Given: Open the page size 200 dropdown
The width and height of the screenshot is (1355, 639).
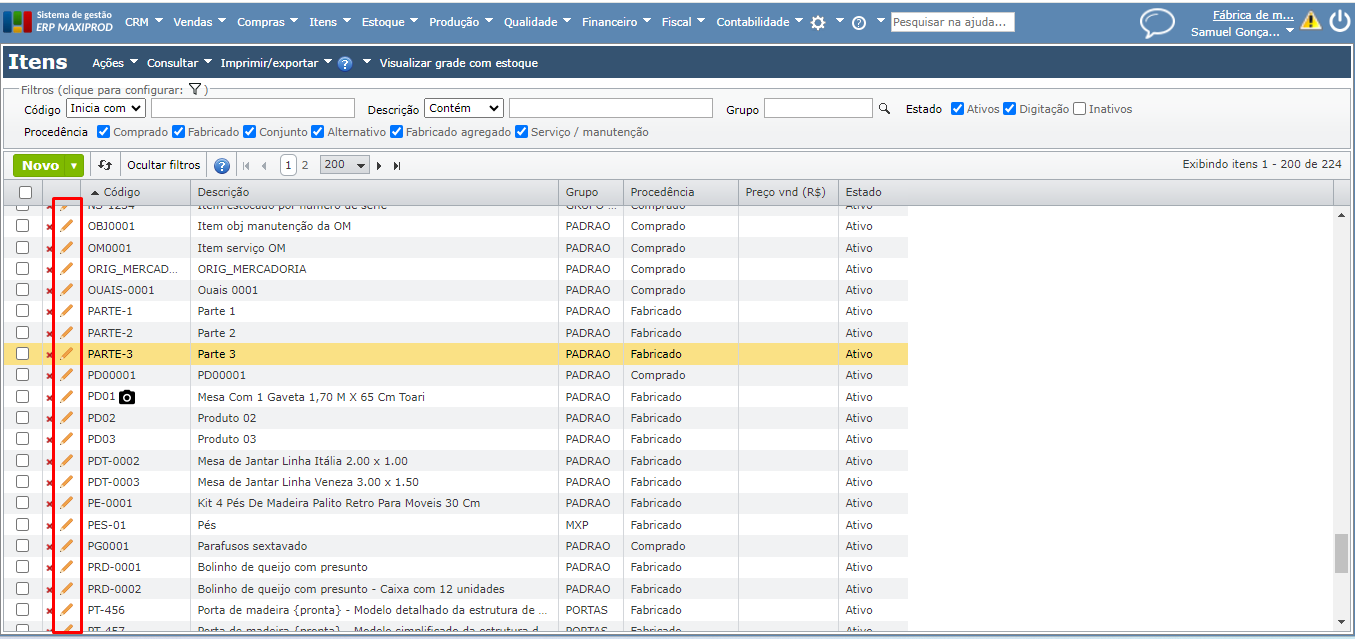Looking at the screenshot, I should 345,165.
